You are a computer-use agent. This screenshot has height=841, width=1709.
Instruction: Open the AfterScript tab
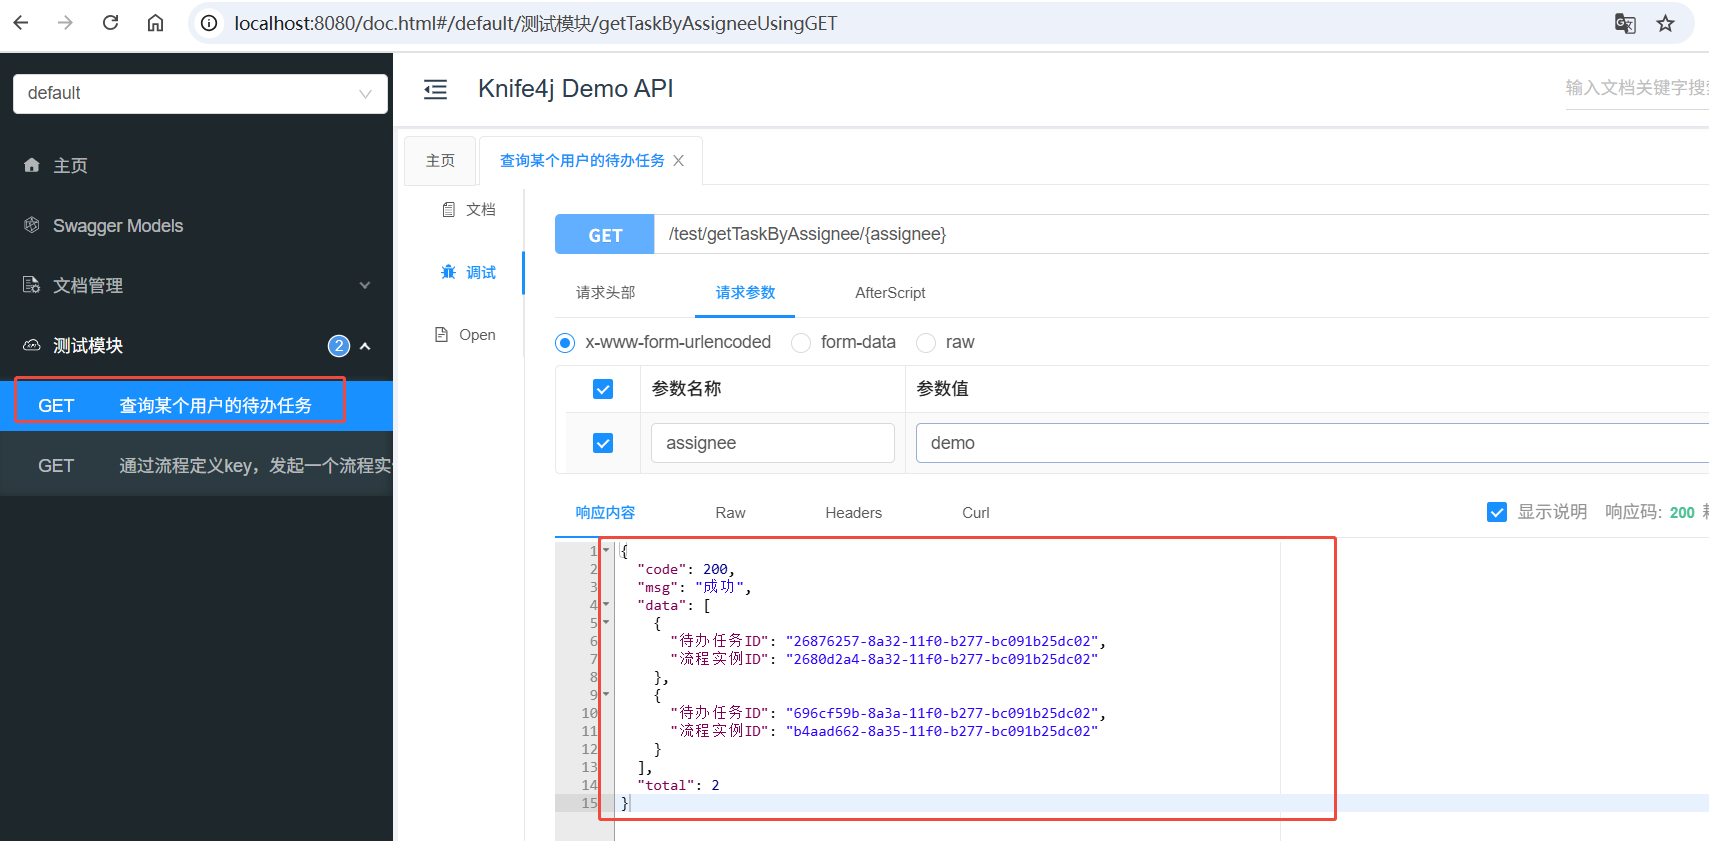click(890, 292)
